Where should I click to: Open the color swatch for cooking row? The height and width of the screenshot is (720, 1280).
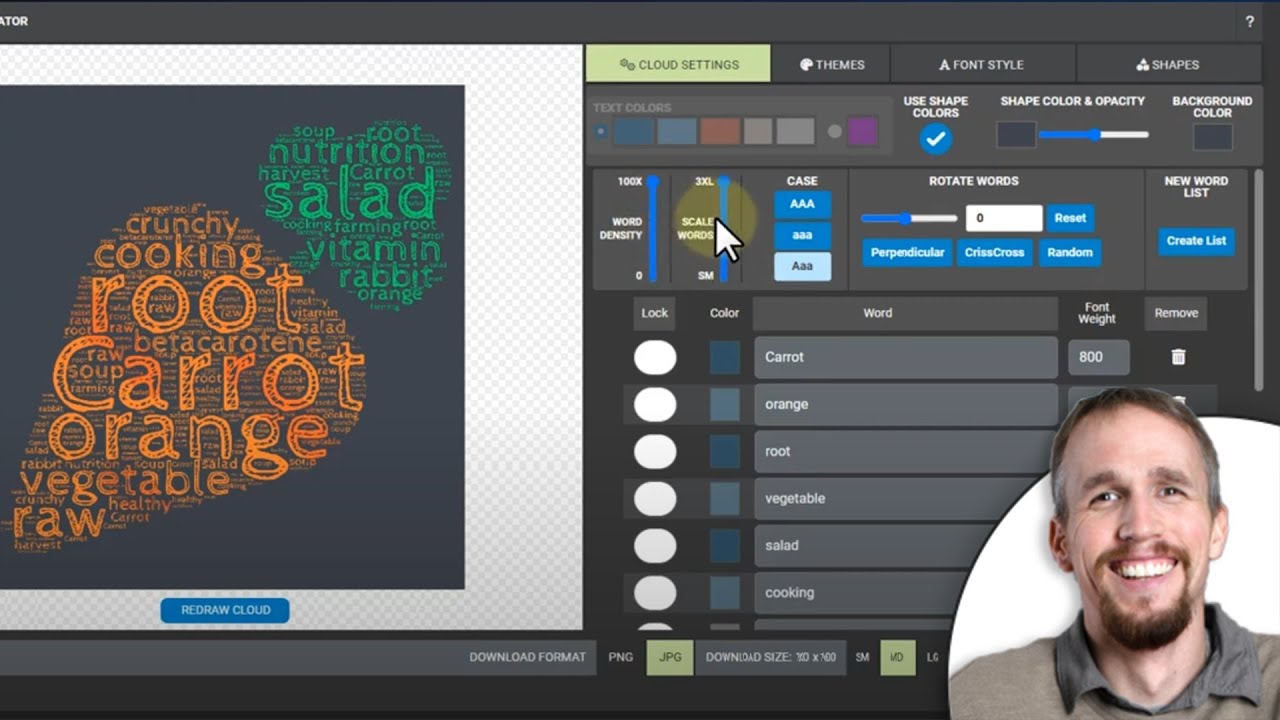[x=725, y=592]
